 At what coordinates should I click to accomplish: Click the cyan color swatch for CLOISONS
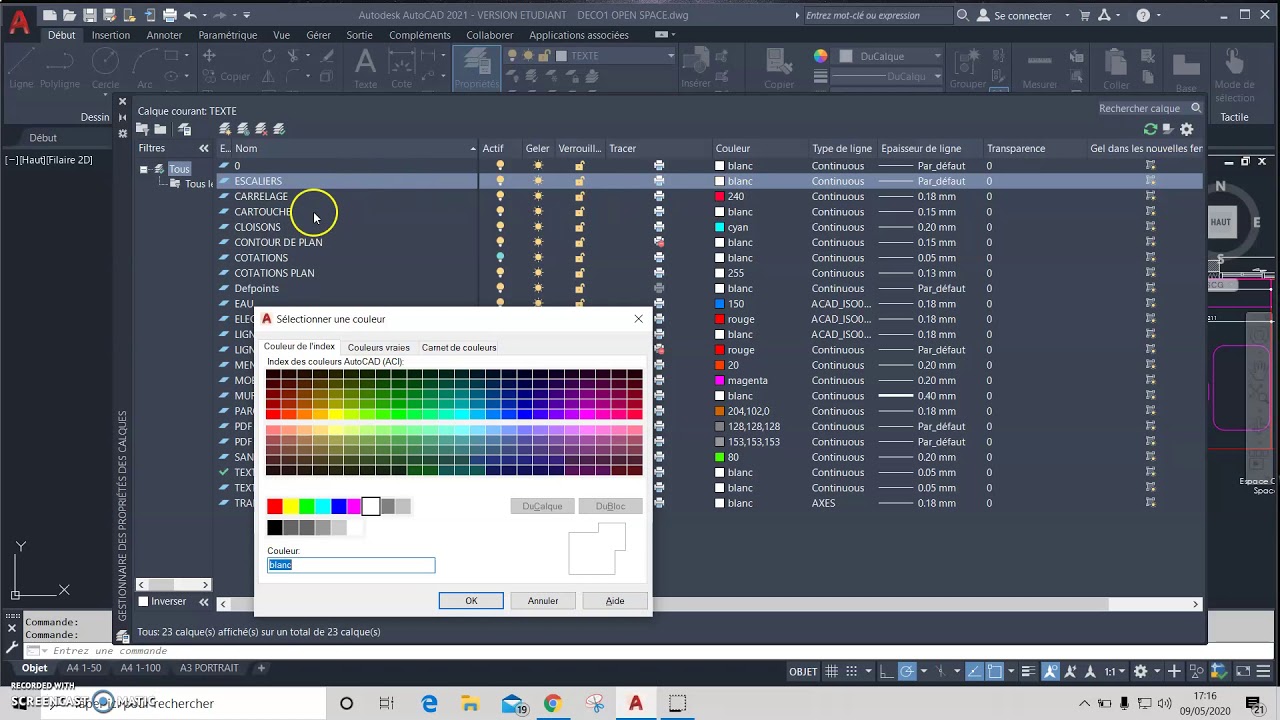[720, 227]
